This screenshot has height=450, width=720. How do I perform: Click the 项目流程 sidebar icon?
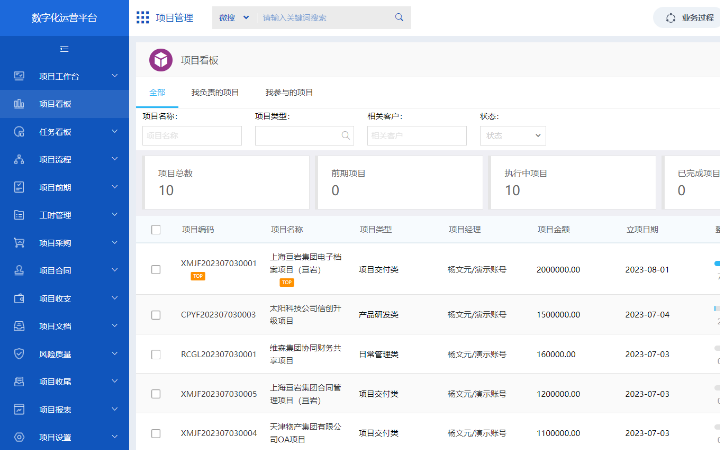(x=19, y=159)
